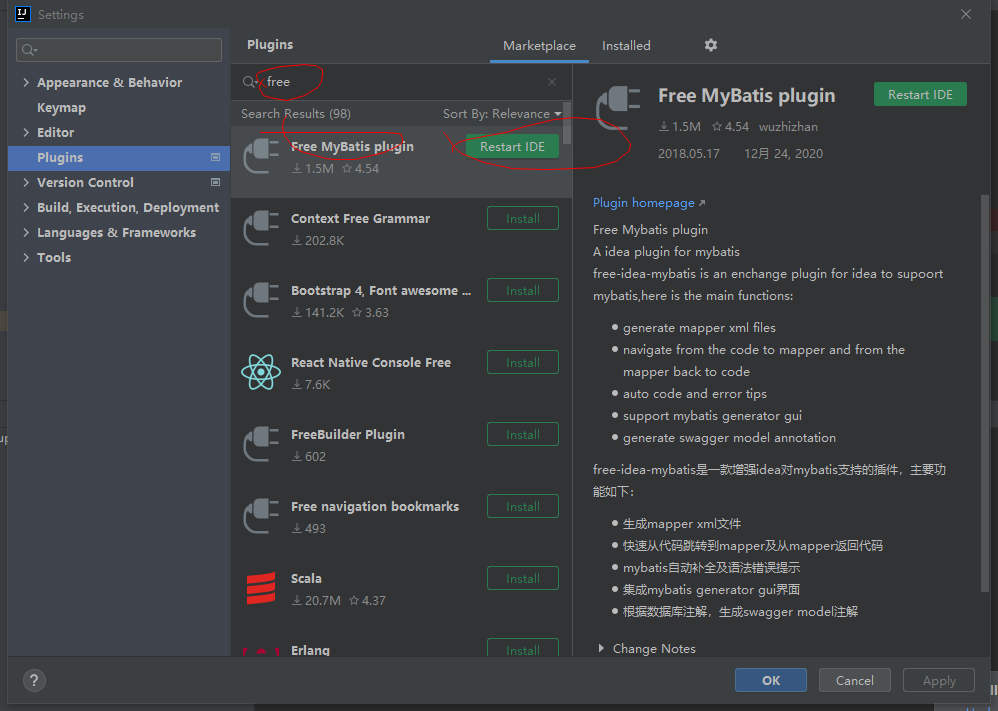This screenshot has height=711, width=998.
Task: Select the React Native Console Free plugin name
Action: coord(371,362)
